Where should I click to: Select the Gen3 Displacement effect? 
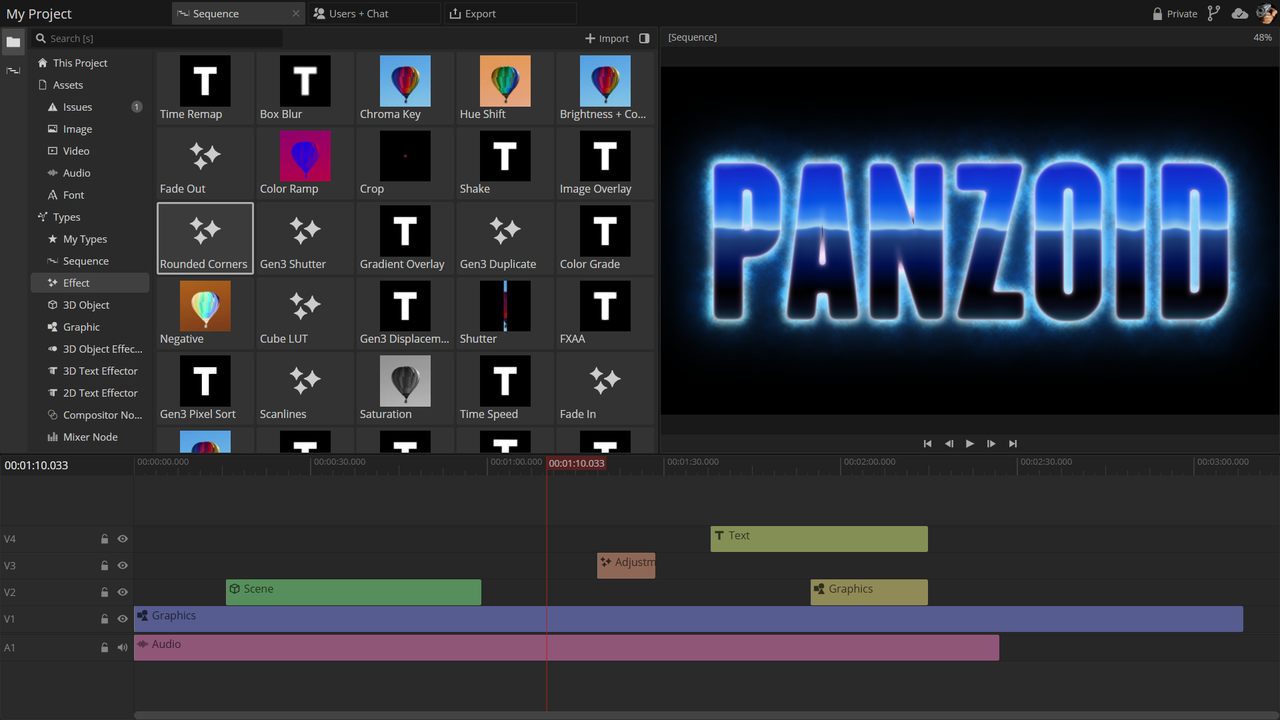point(405,313)
